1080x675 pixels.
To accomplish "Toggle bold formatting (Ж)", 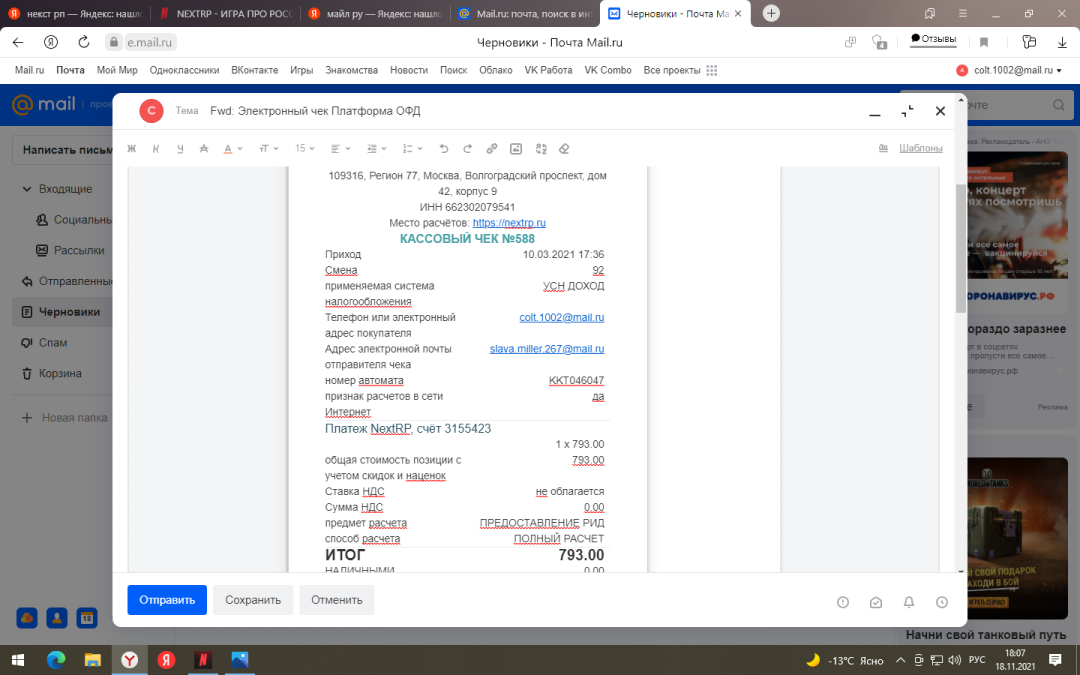I will [x=131, y=148].
